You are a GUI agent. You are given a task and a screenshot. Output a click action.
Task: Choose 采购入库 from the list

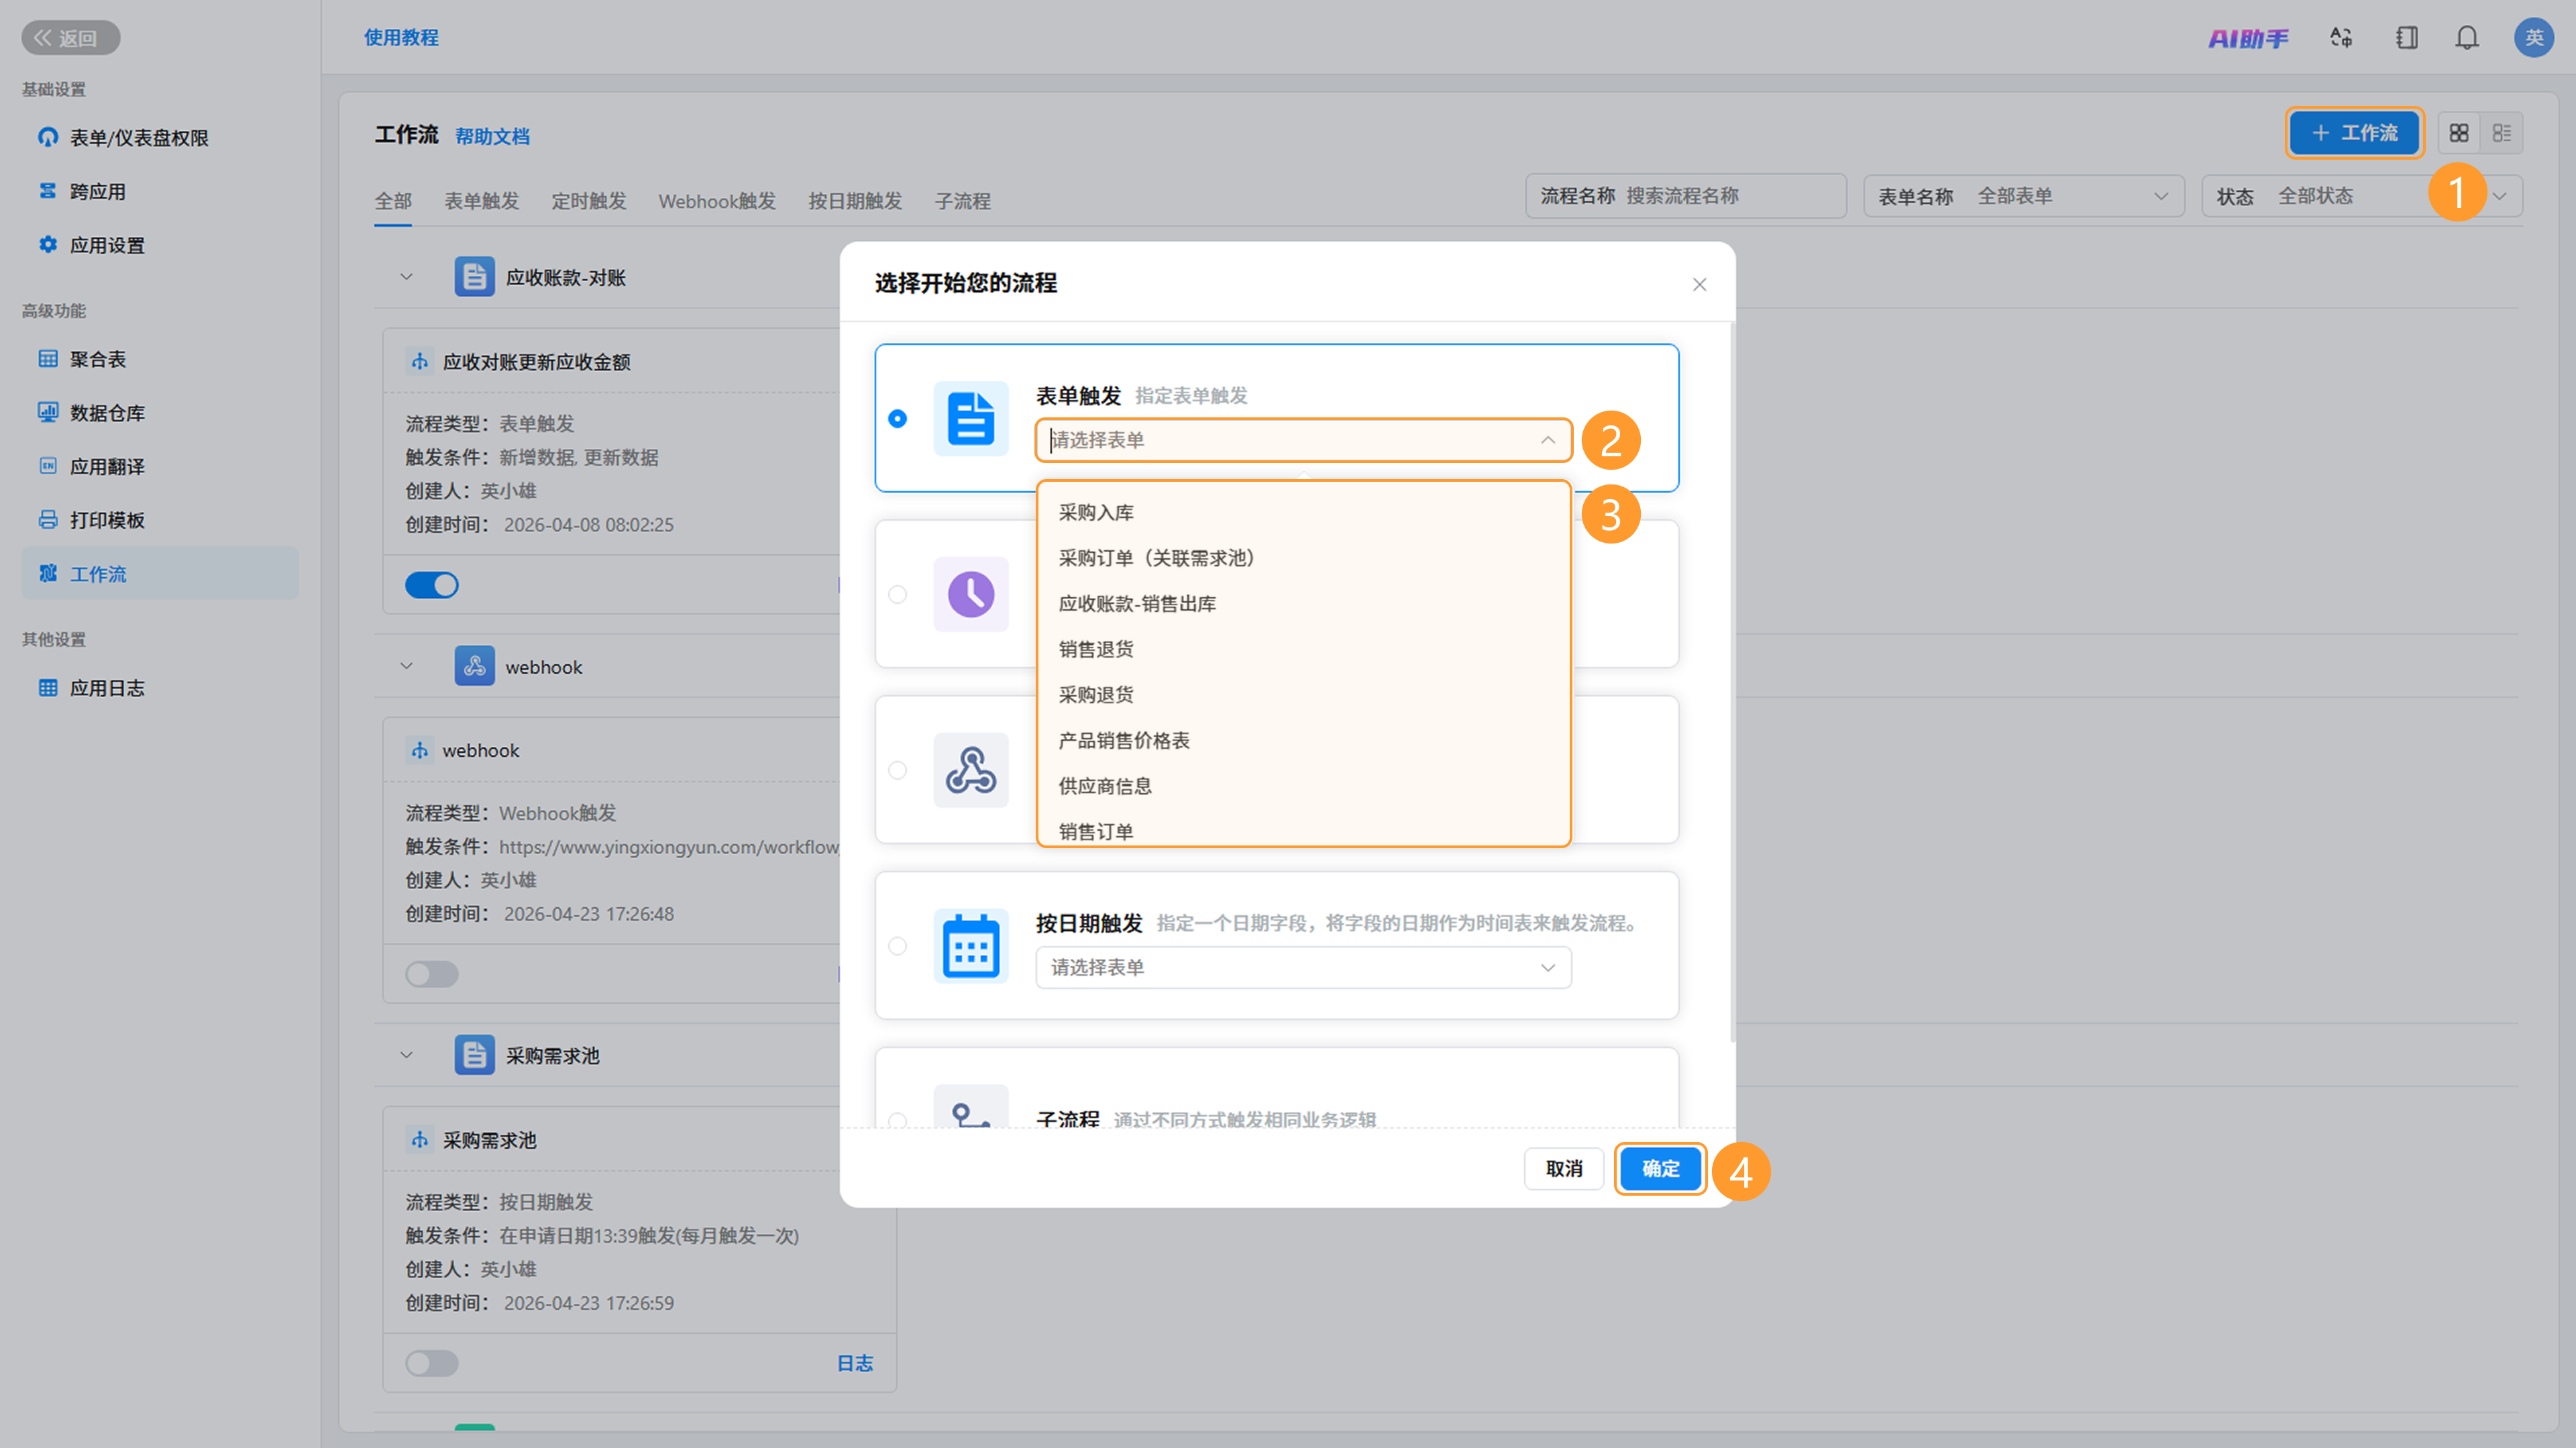click(1303, 512)
